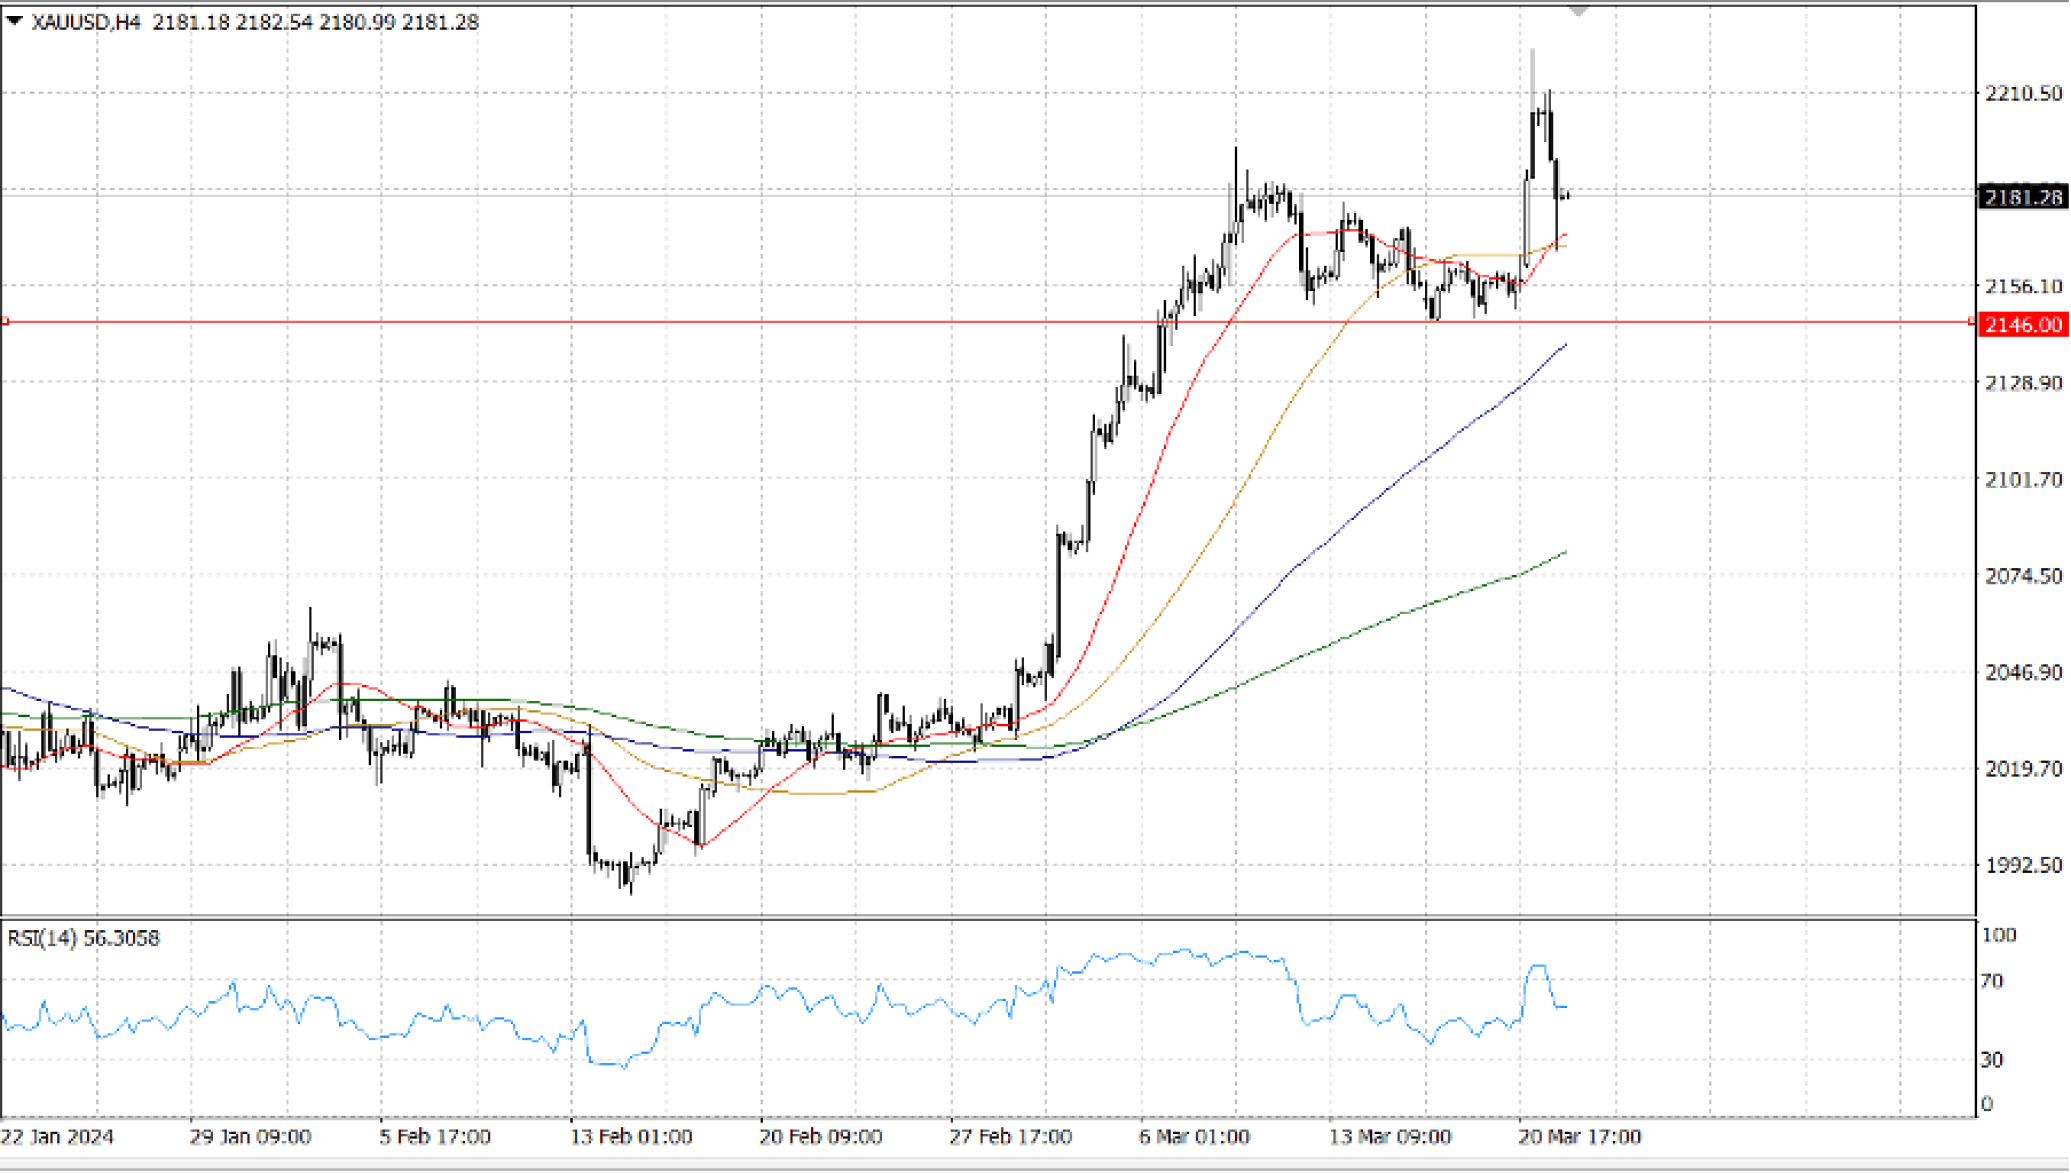Click the RSI 30 level label

click(1992, 1059)
